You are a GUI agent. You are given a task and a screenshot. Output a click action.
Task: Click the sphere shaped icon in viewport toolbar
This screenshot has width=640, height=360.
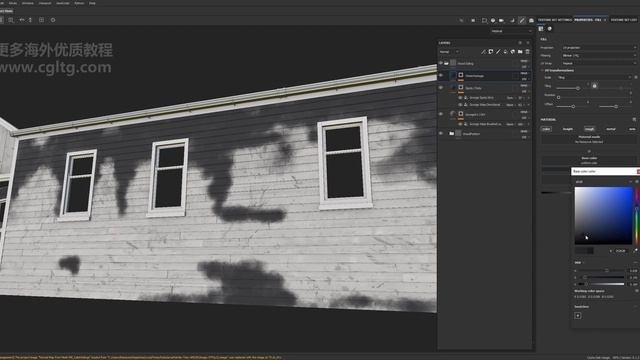(493, 20)
